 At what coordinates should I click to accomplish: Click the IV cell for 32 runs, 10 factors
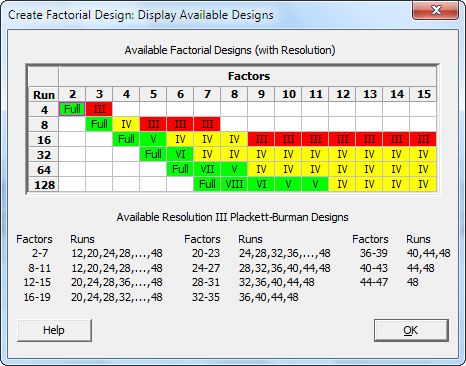tap(288, 154)
